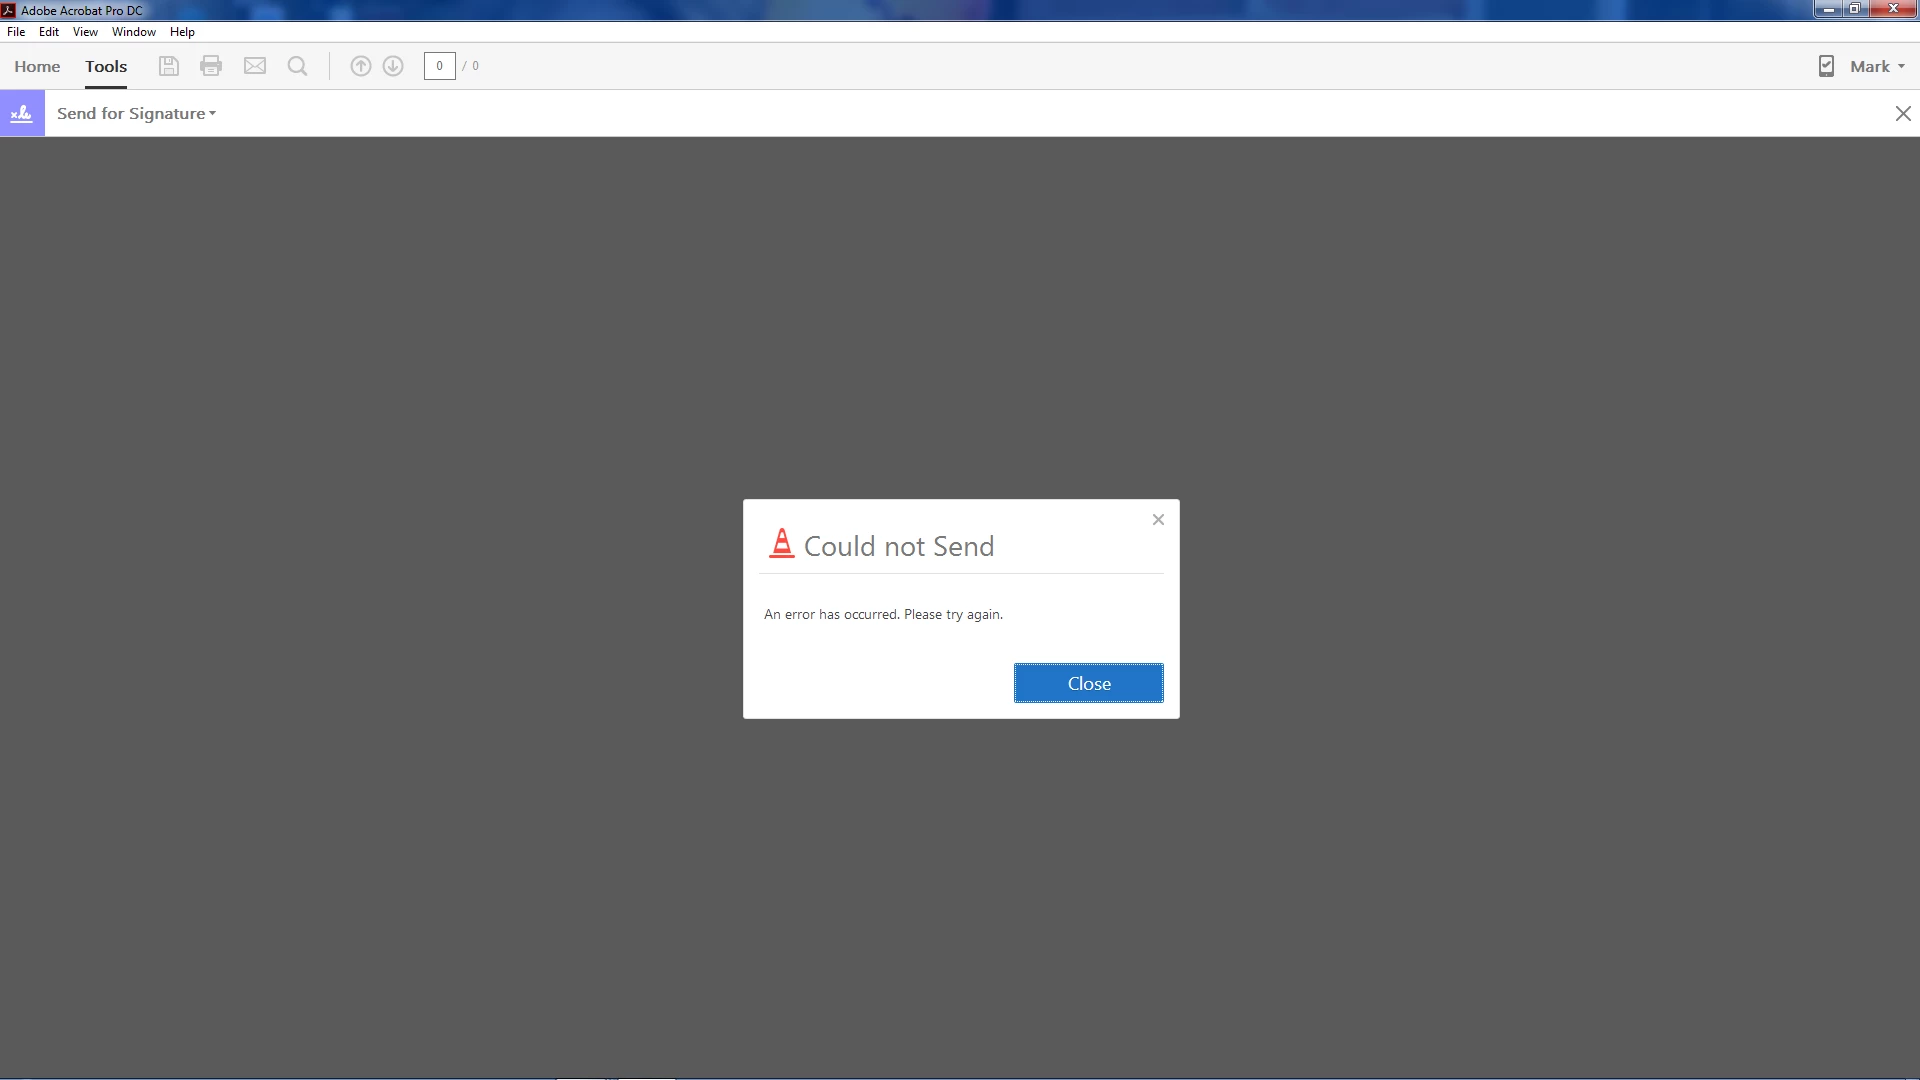Screen dimensions: 1920x1080
Task: Click the envelope email icon
Action: tap(255, 66)
